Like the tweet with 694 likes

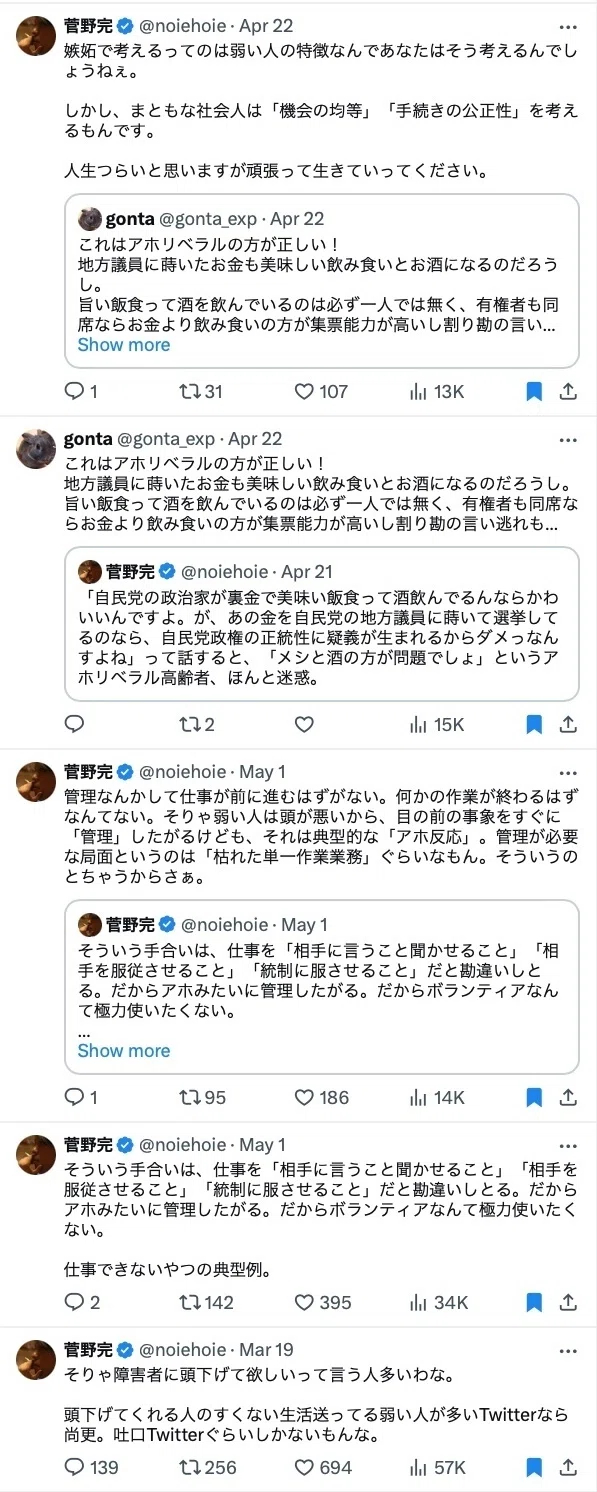point(304,1467)
